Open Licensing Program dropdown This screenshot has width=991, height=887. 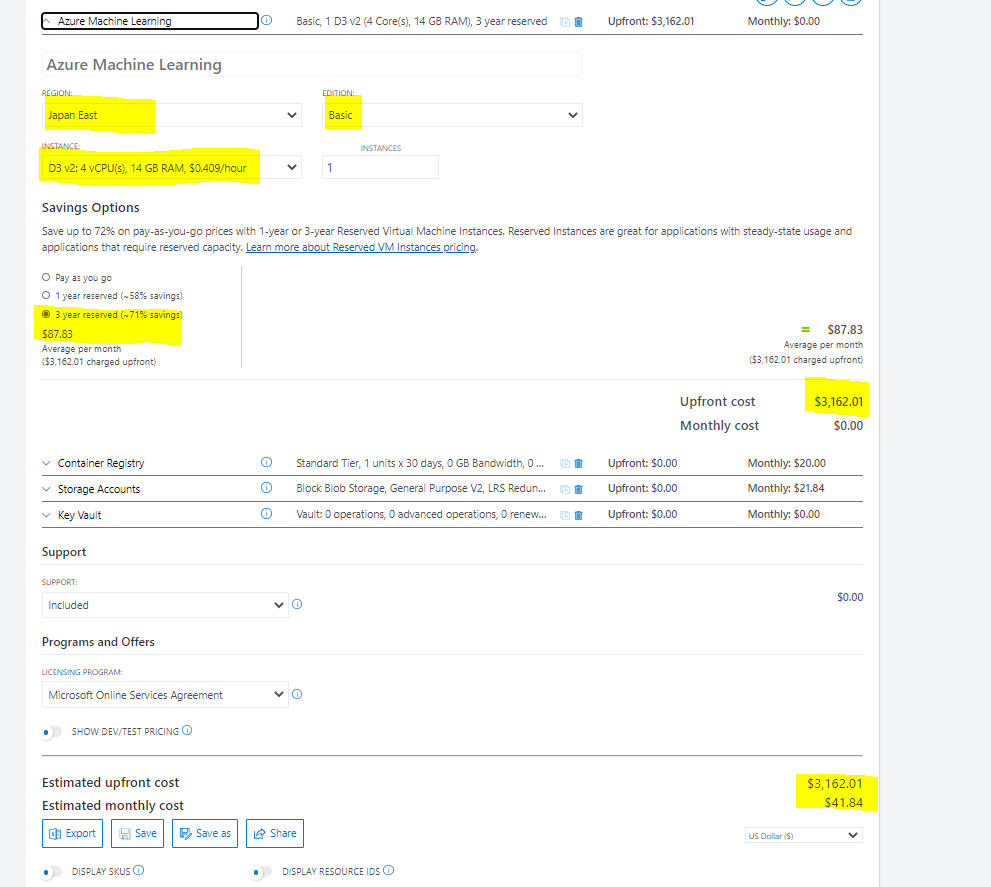click(x=165, y=695)
